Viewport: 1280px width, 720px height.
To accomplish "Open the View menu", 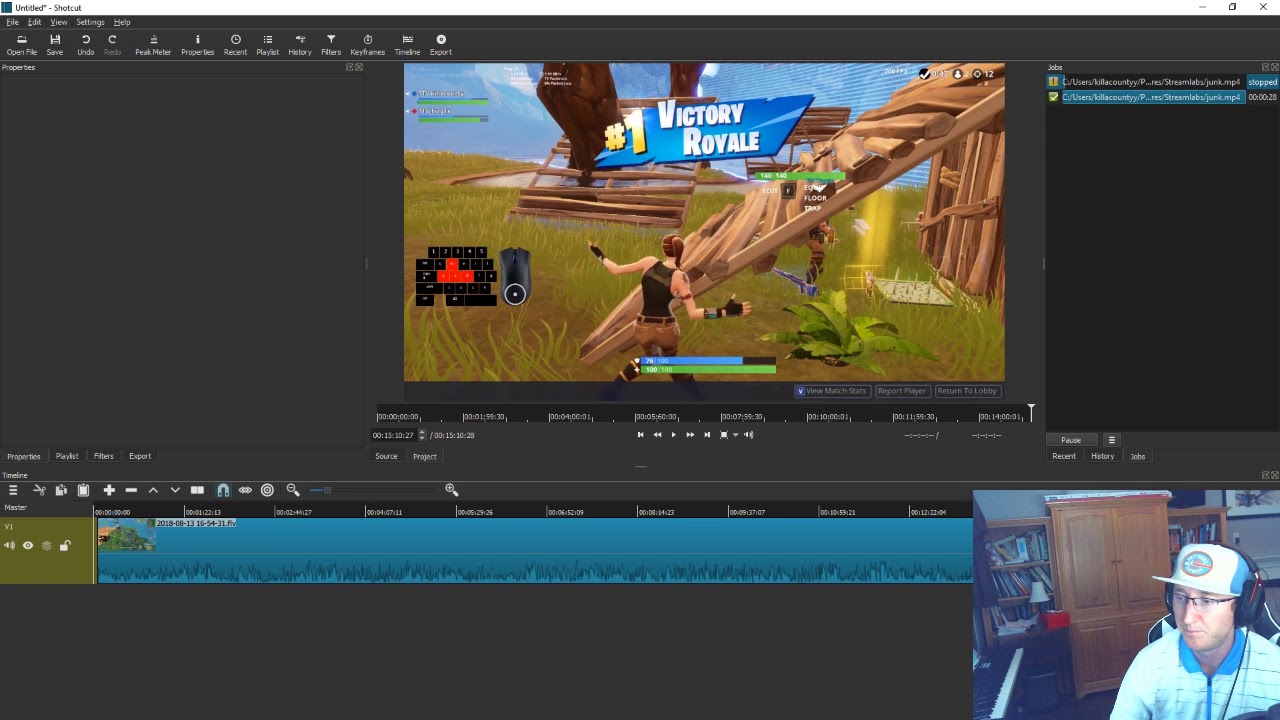I will [x=59, y=22].
